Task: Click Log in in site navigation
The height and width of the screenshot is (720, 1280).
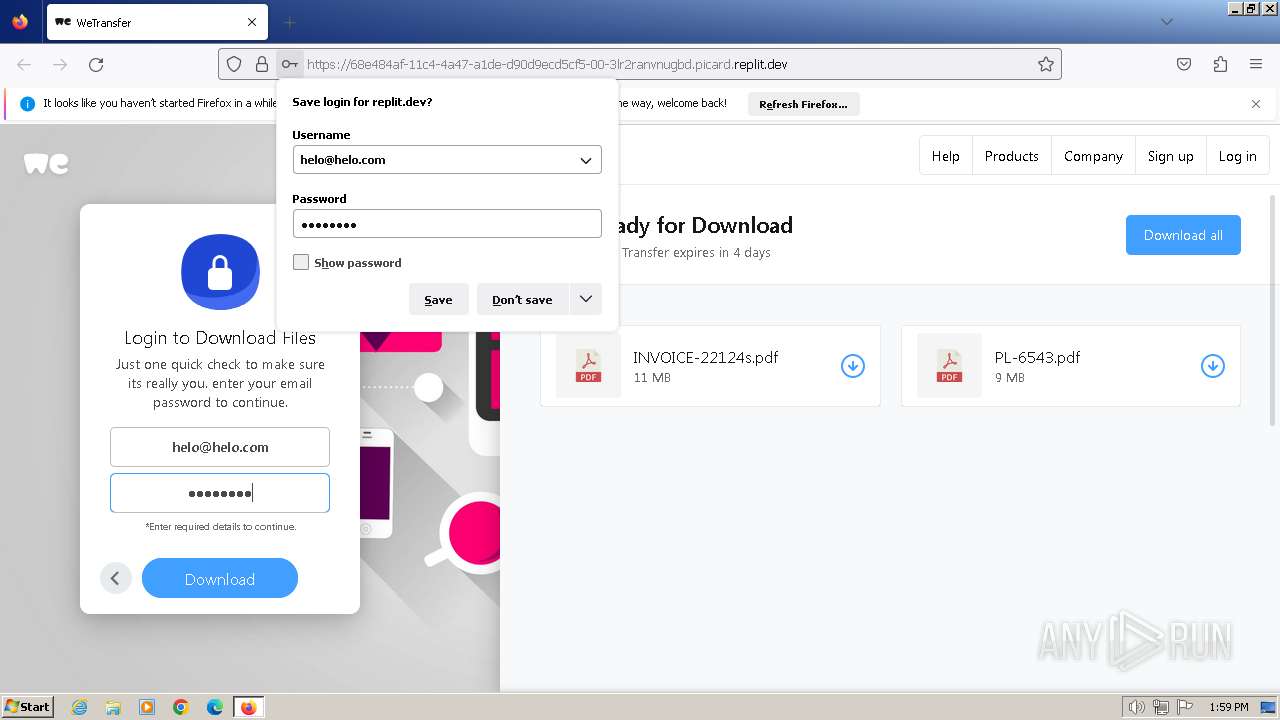Action: pos(1237,156)
